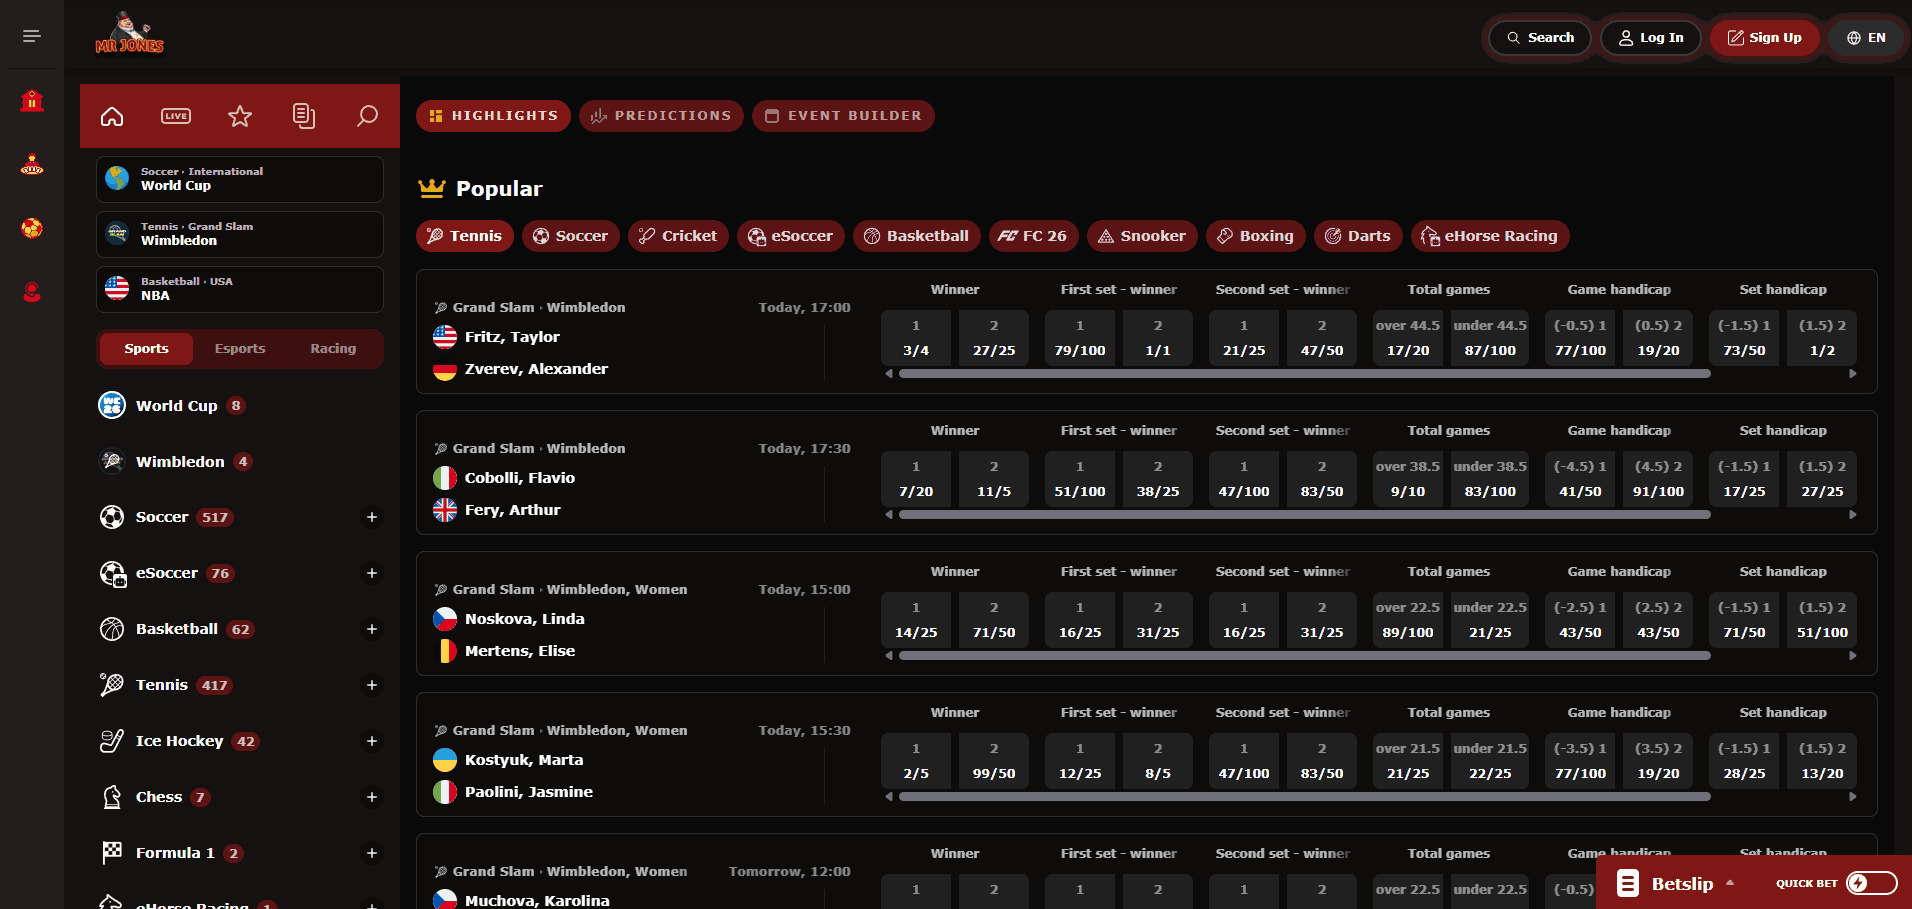Open the hamburger menu icon
Image resolution: width=1912 pixels, height=909 pixels.
[x=32, y=36]
